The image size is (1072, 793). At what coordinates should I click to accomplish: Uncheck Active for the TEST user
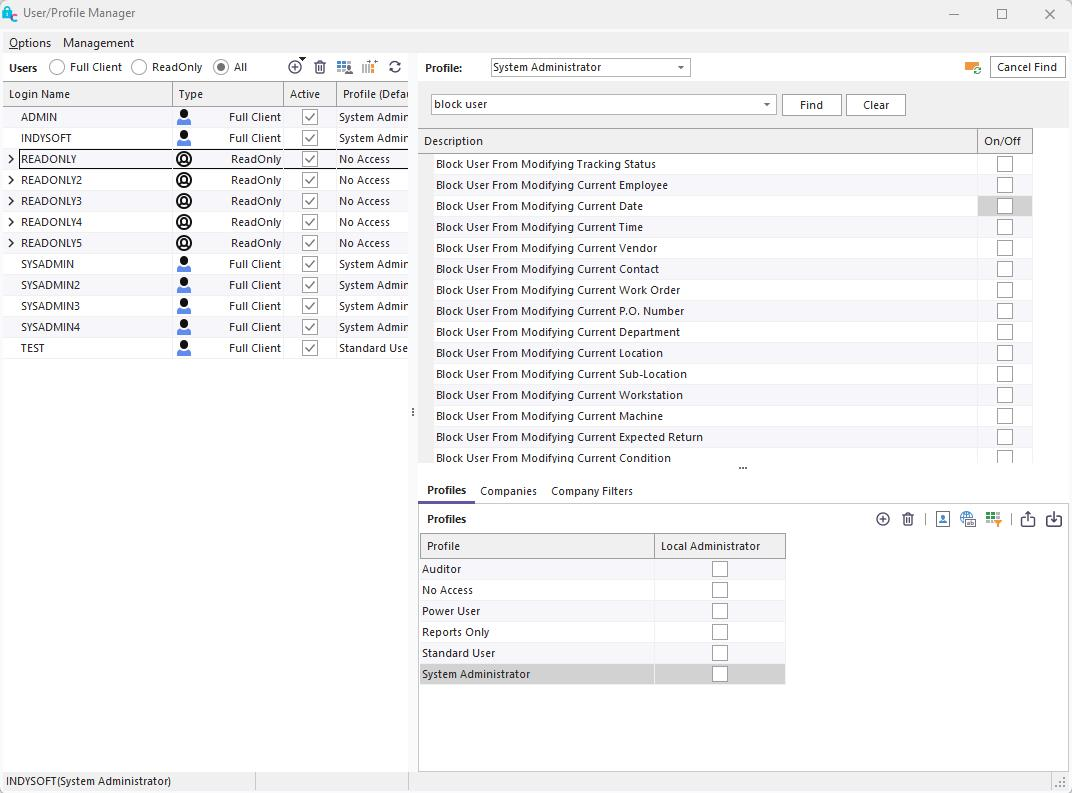pyautogui.click(x=310, y=348)
